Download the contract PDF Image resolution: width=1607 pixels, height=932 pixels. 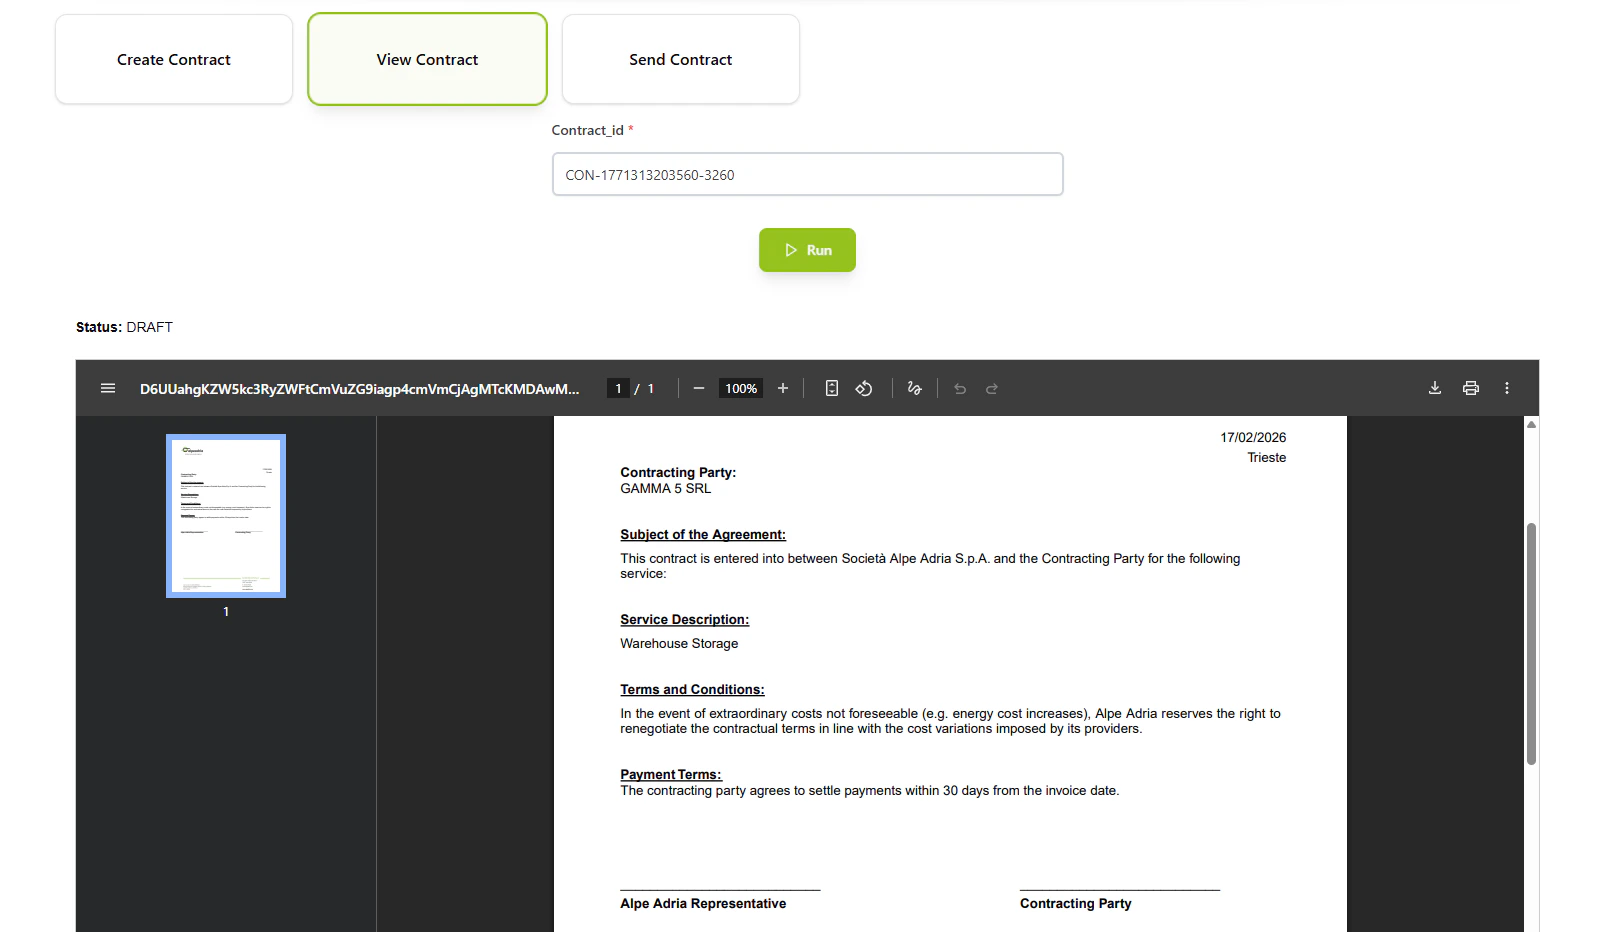pos(1435,388)
